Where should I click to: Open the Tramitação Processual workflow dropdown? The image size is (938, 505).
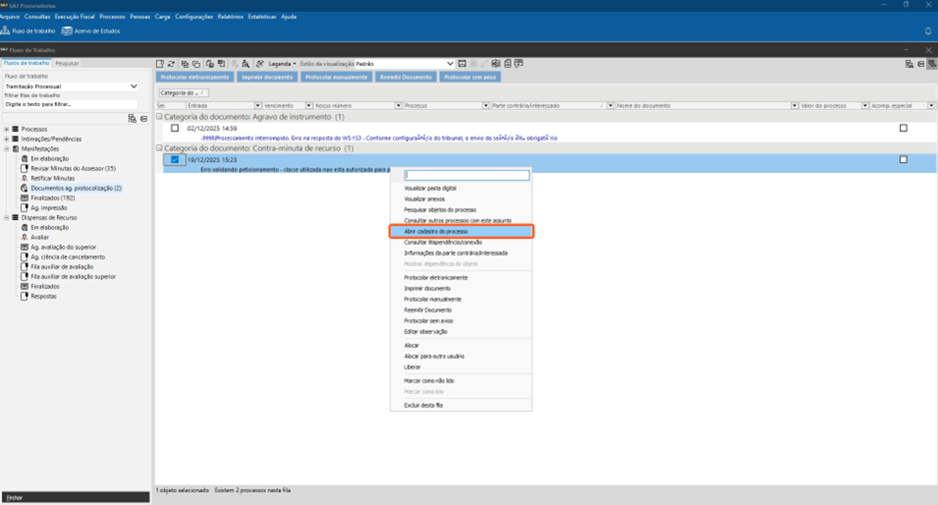[134, 86]
